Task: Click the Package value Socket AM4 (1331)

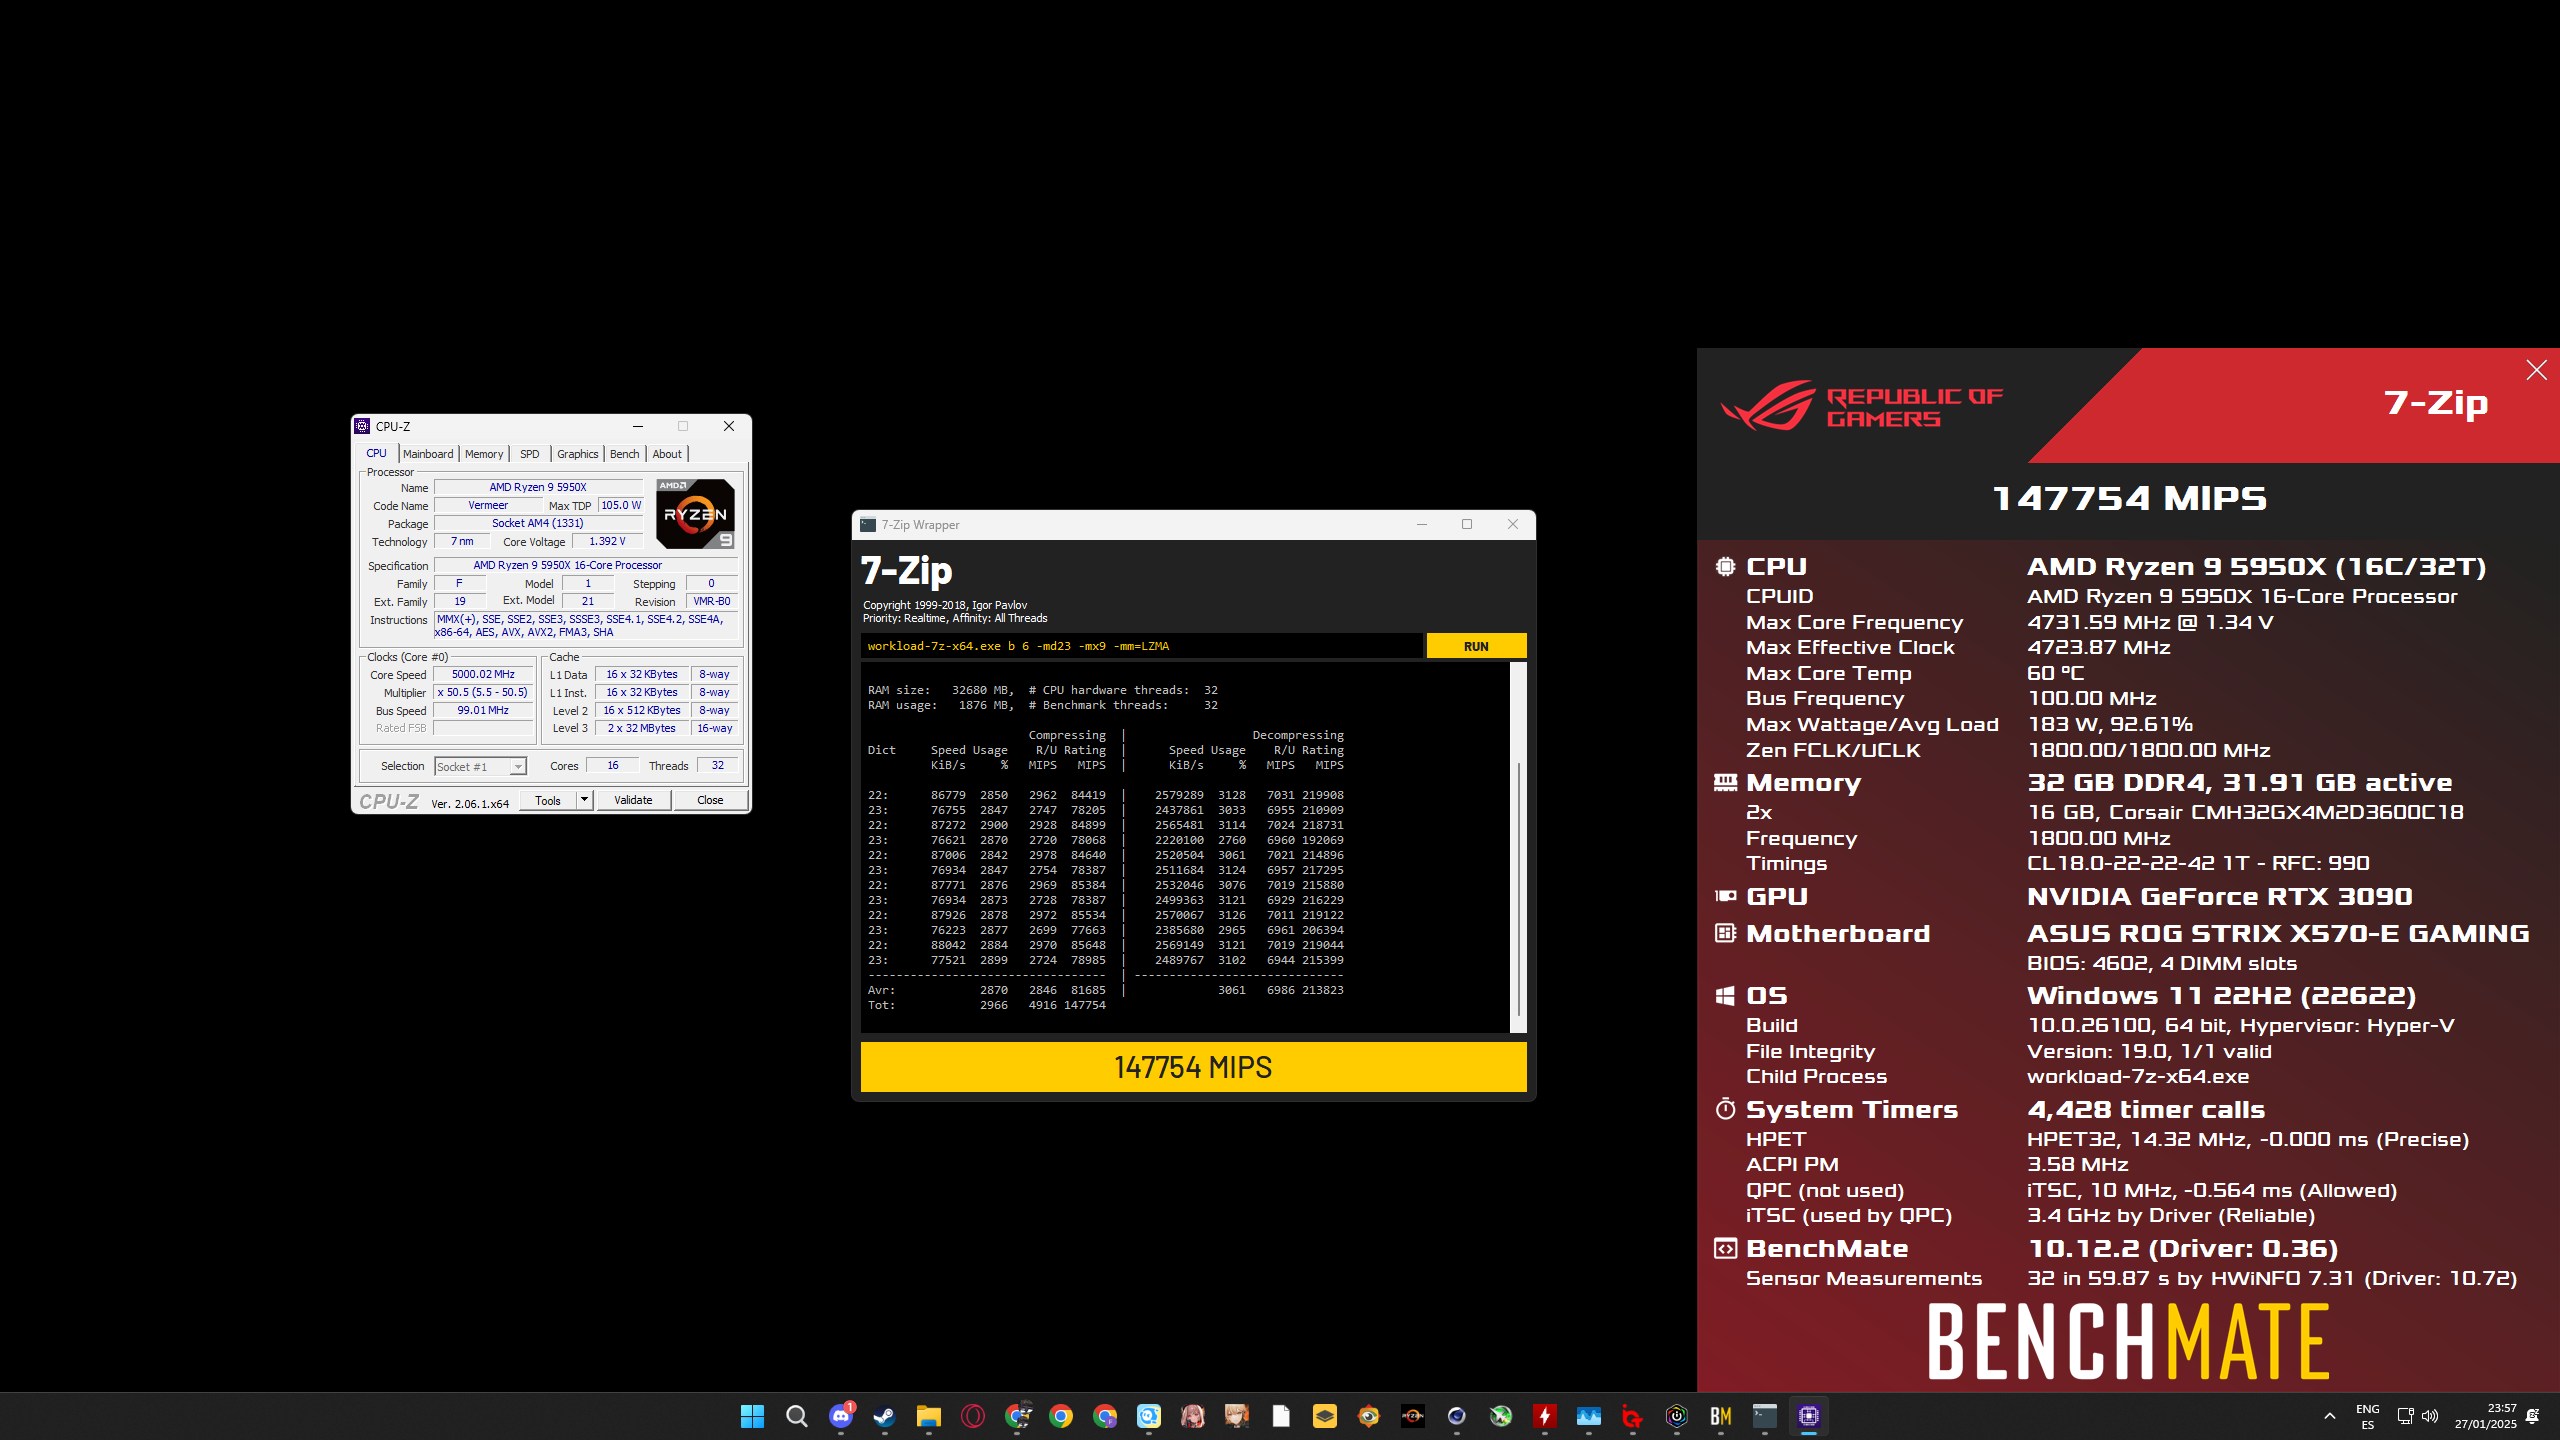Action: (x=538, y=523)
